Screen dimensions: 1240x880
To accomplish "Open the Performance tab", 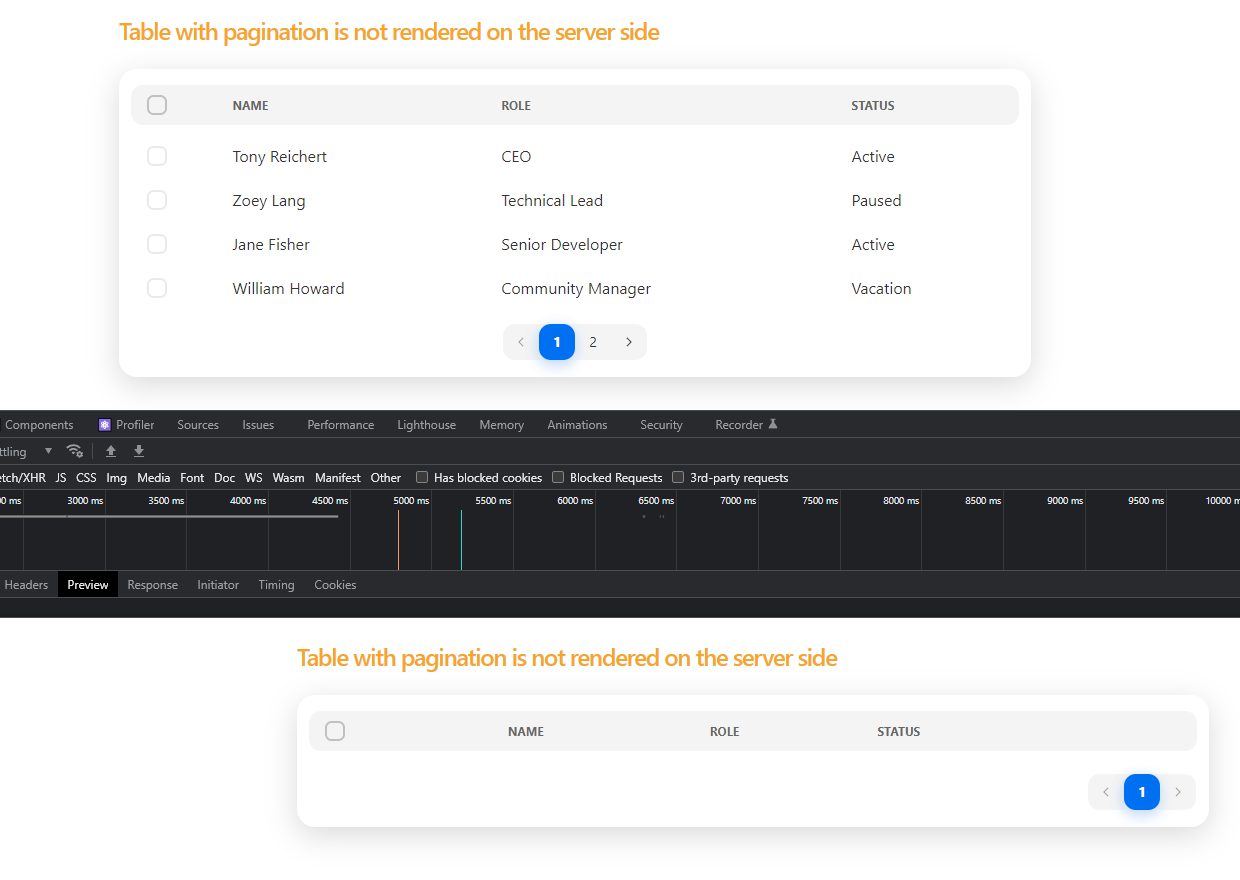I will (x=341, y=425).
